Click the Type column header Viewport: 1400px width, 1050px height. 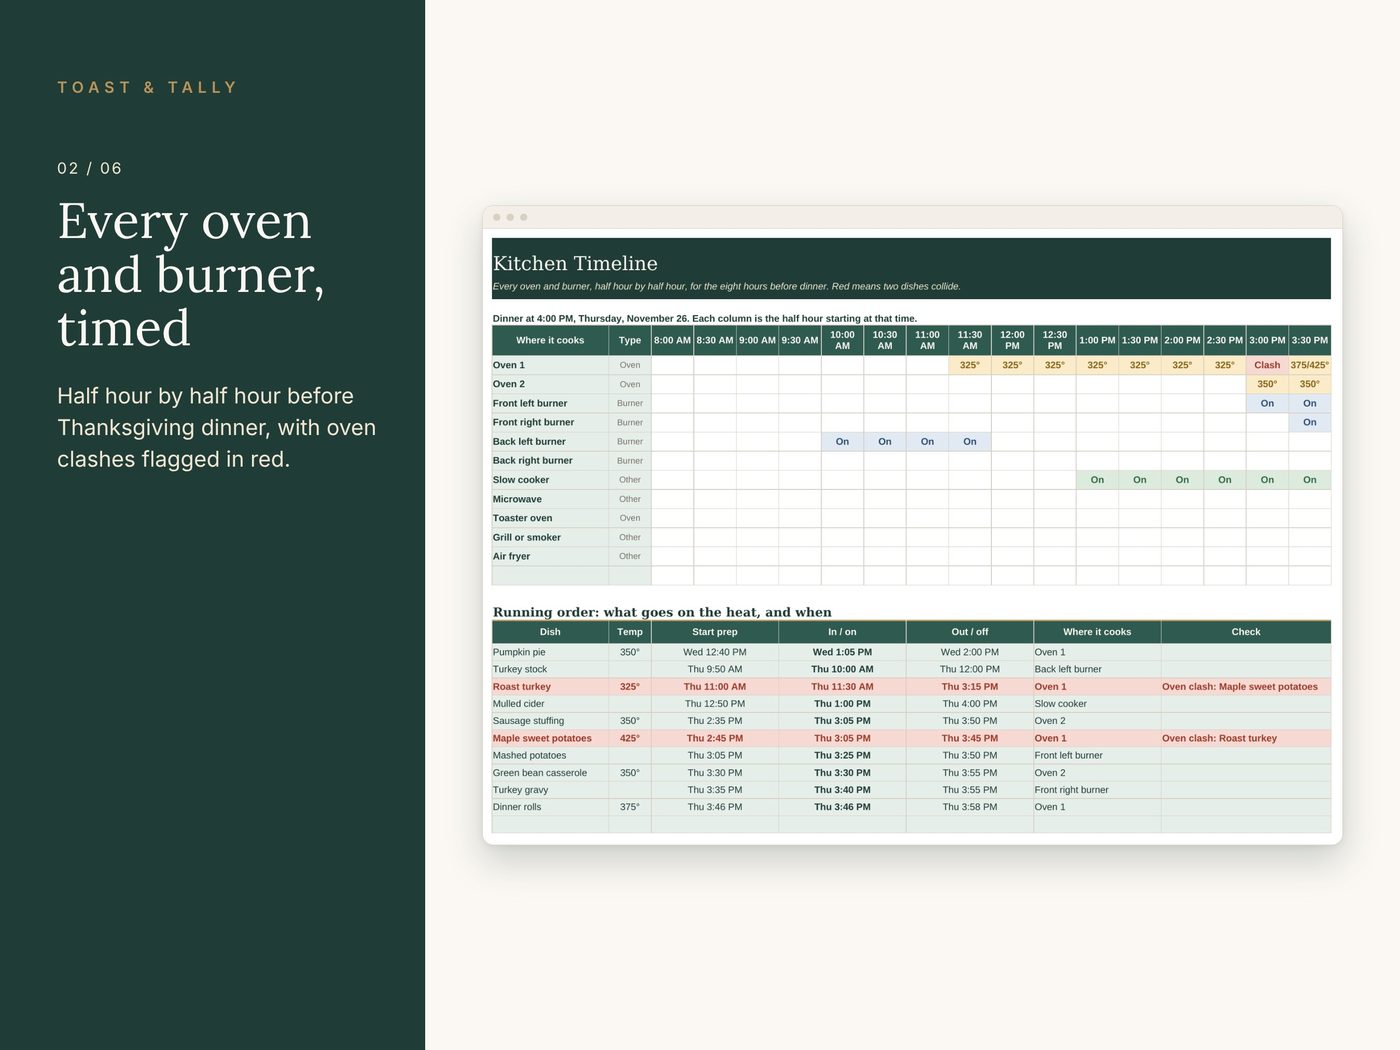click(630, 340)
